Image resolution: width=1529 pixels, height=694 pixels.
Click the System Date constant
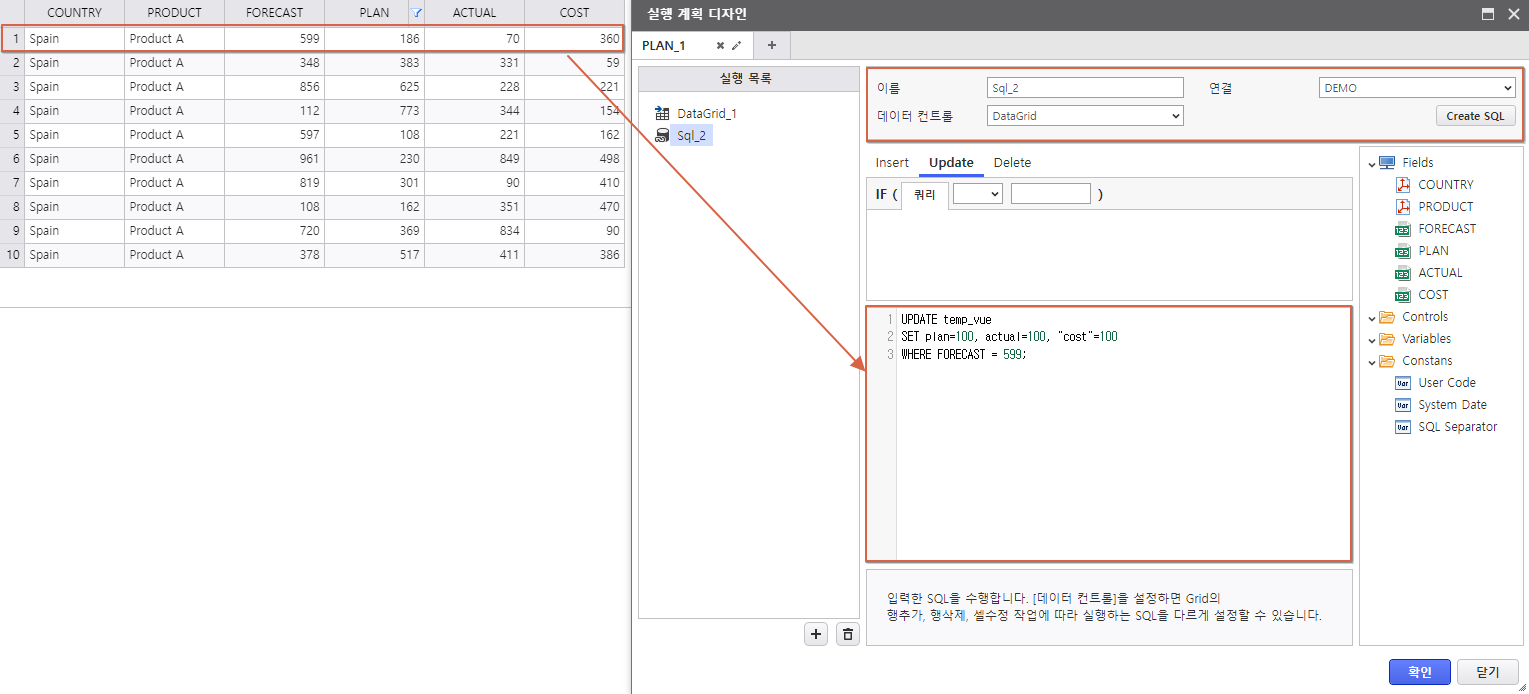[x=1451, y=405]
